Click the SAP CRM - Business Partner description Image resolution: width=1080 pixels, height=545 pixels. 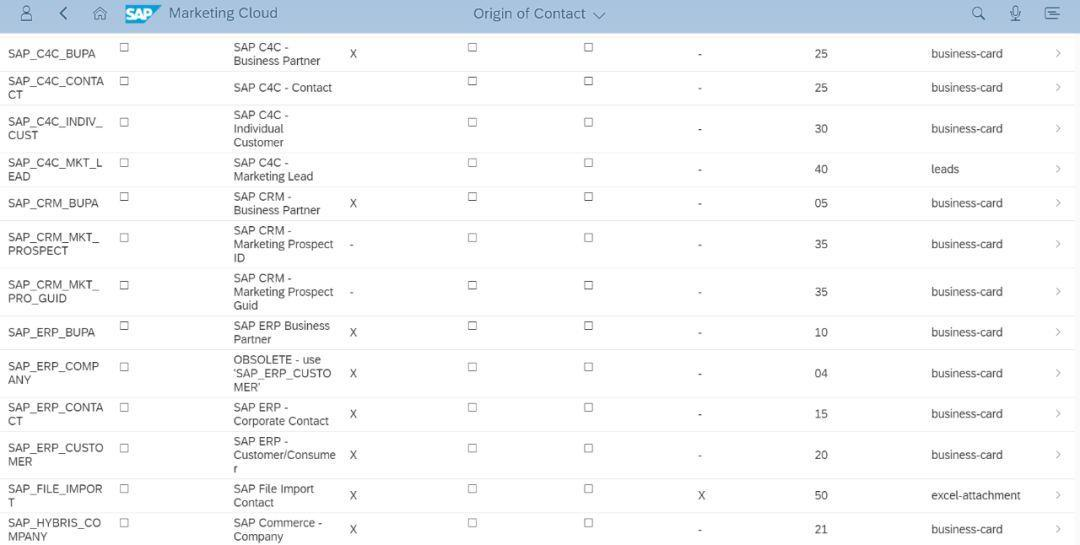click(x=276, y=203)
